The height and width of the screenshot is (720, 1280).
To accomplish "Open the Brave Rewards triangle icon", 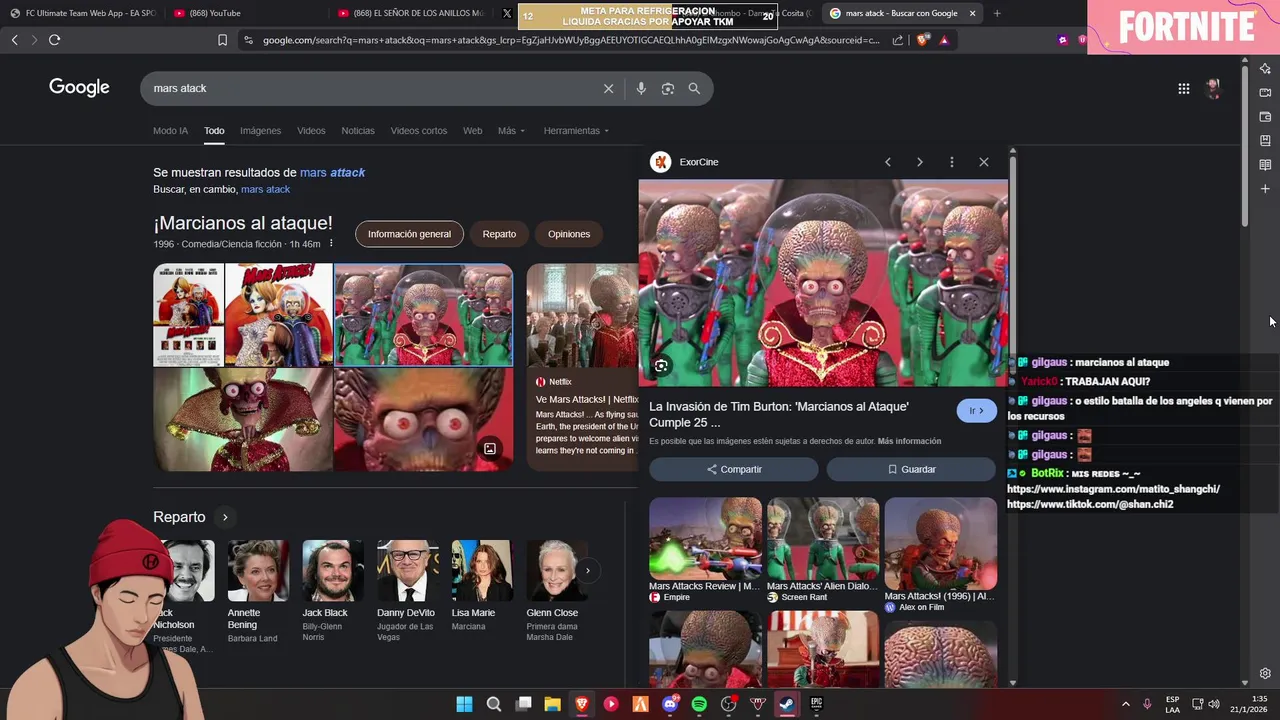I will click(944, 40).
